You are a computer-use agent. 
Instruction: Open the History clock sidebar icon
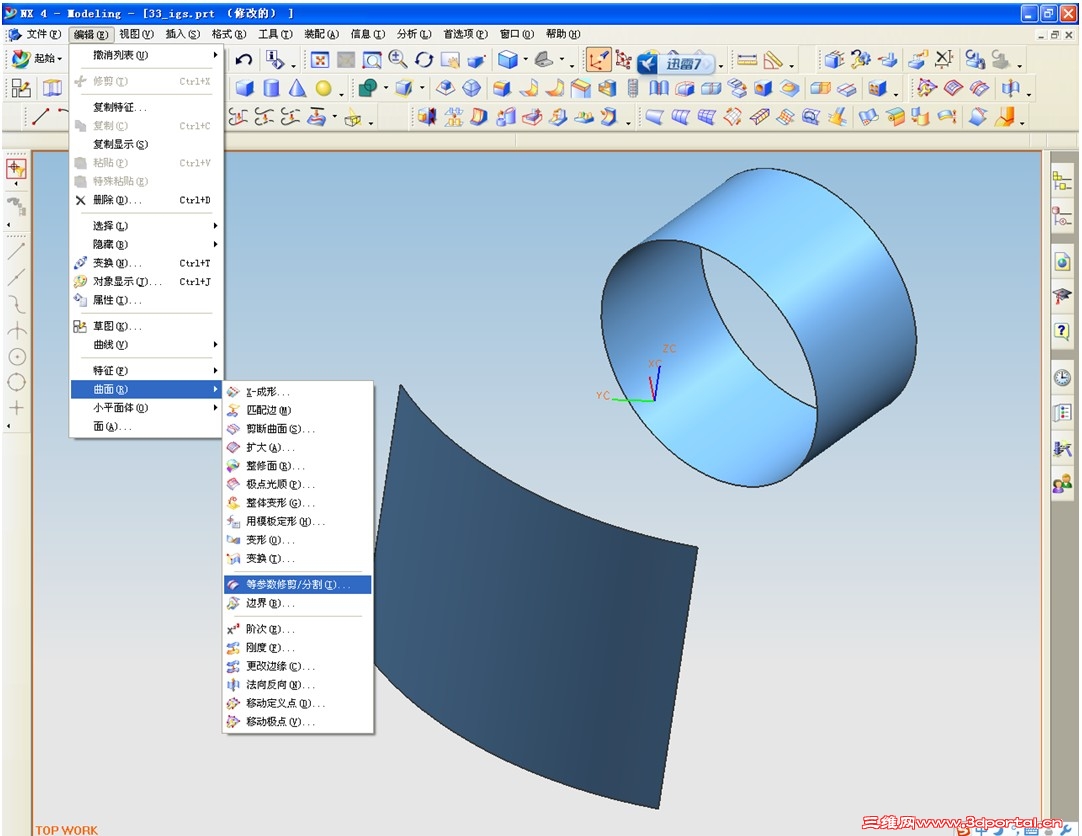(x=1062, y=377)
